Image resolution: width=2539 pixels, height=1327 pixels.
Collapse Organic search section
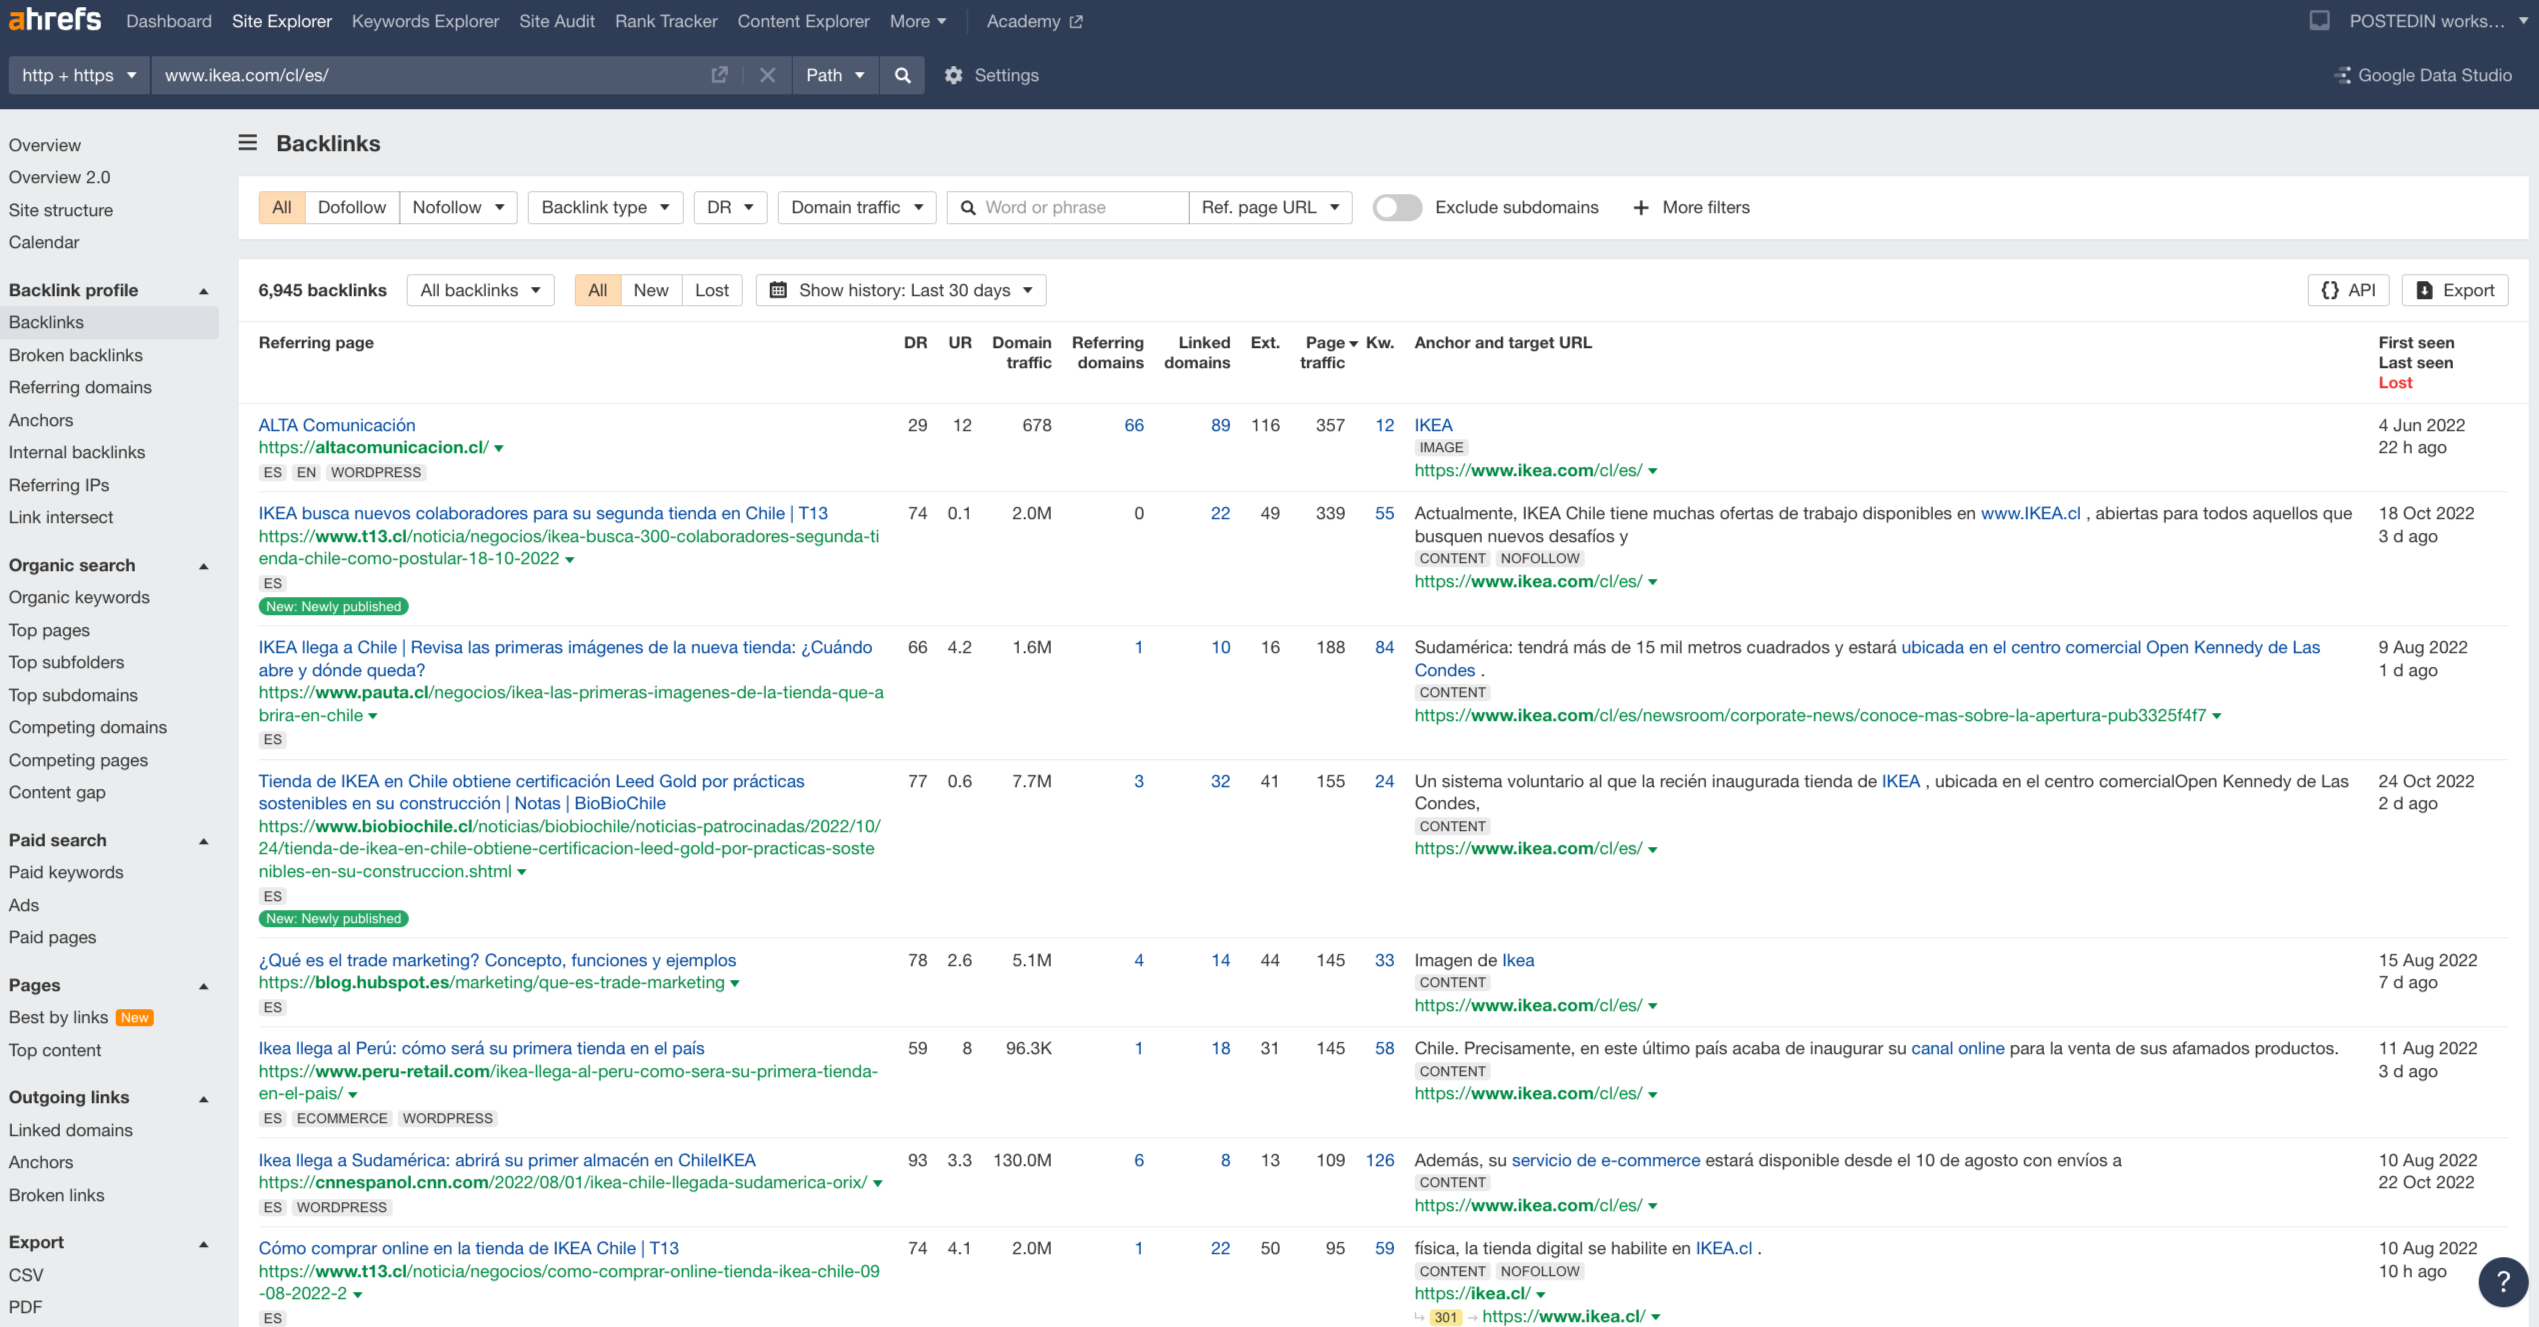204,566
